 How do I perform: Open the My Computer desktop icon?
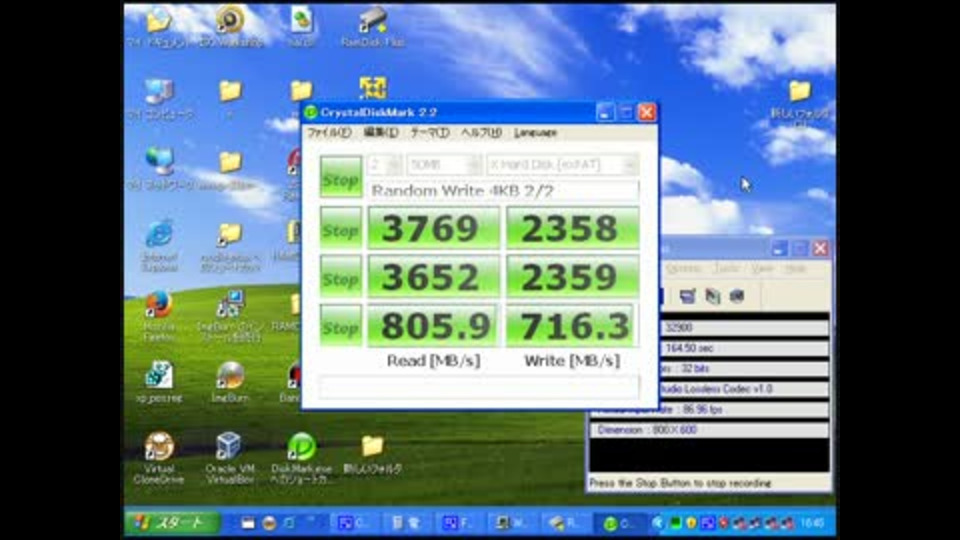[160, 99]
